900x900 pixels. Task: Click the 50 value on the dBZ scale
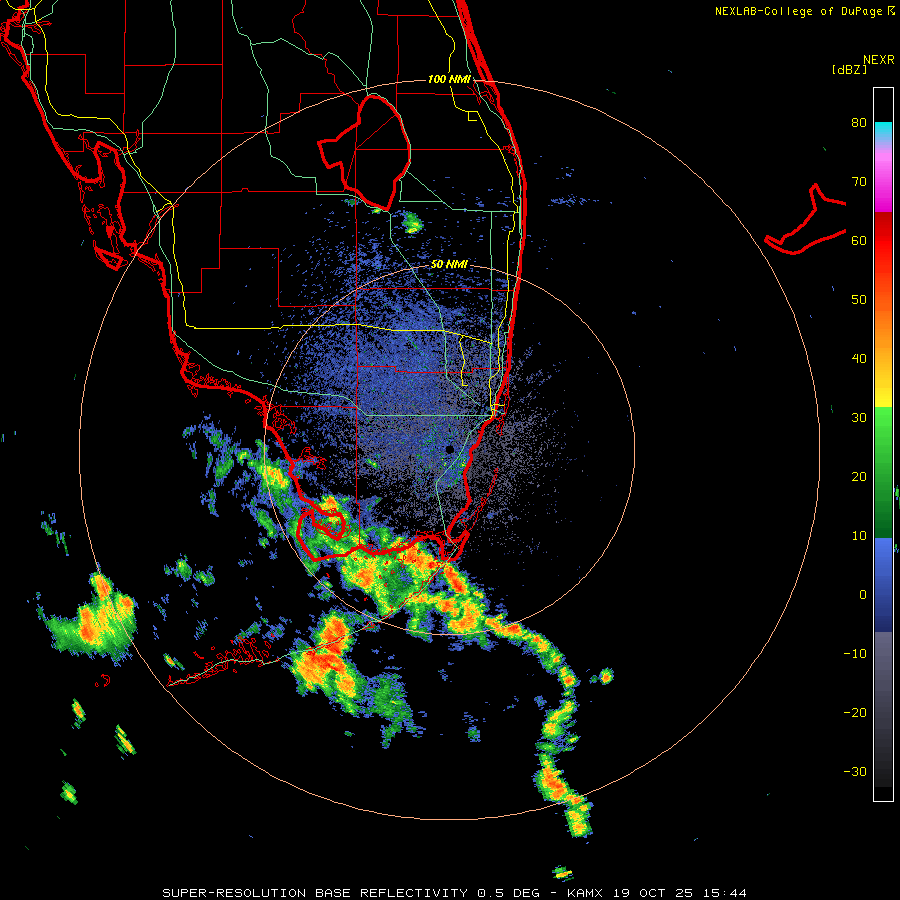(x=859, y=300)
